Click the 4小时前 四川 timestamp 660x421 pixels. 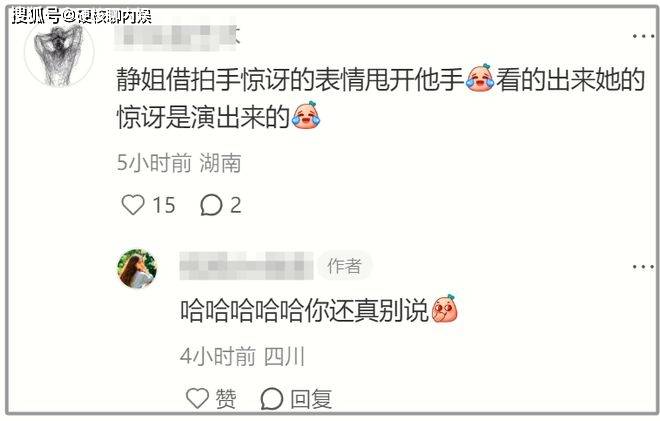coord(242,357)
